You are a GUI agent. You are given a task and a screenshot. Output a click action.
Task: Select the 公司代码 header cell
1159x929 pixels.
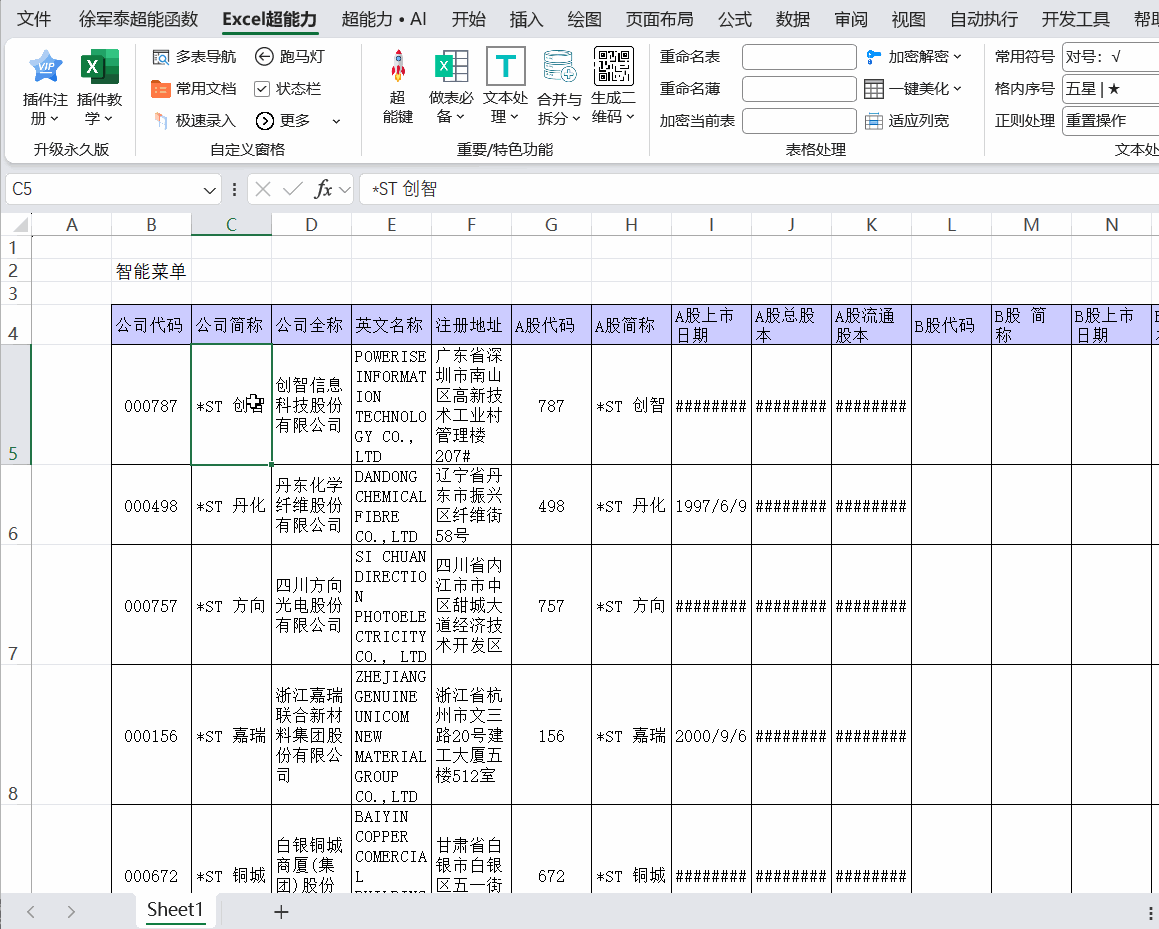151,325
